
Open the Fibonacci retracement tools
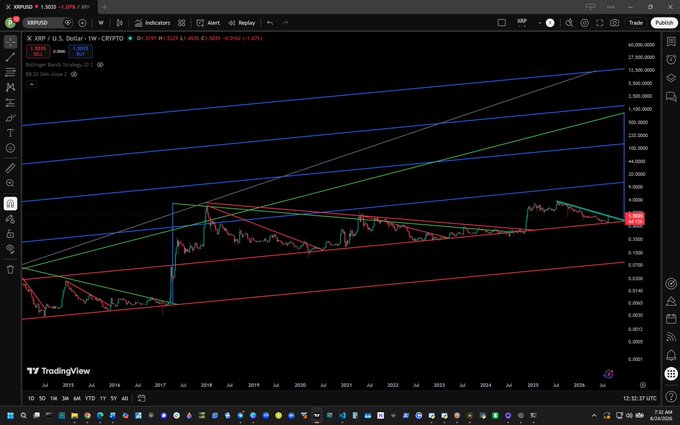click(10, 72)
